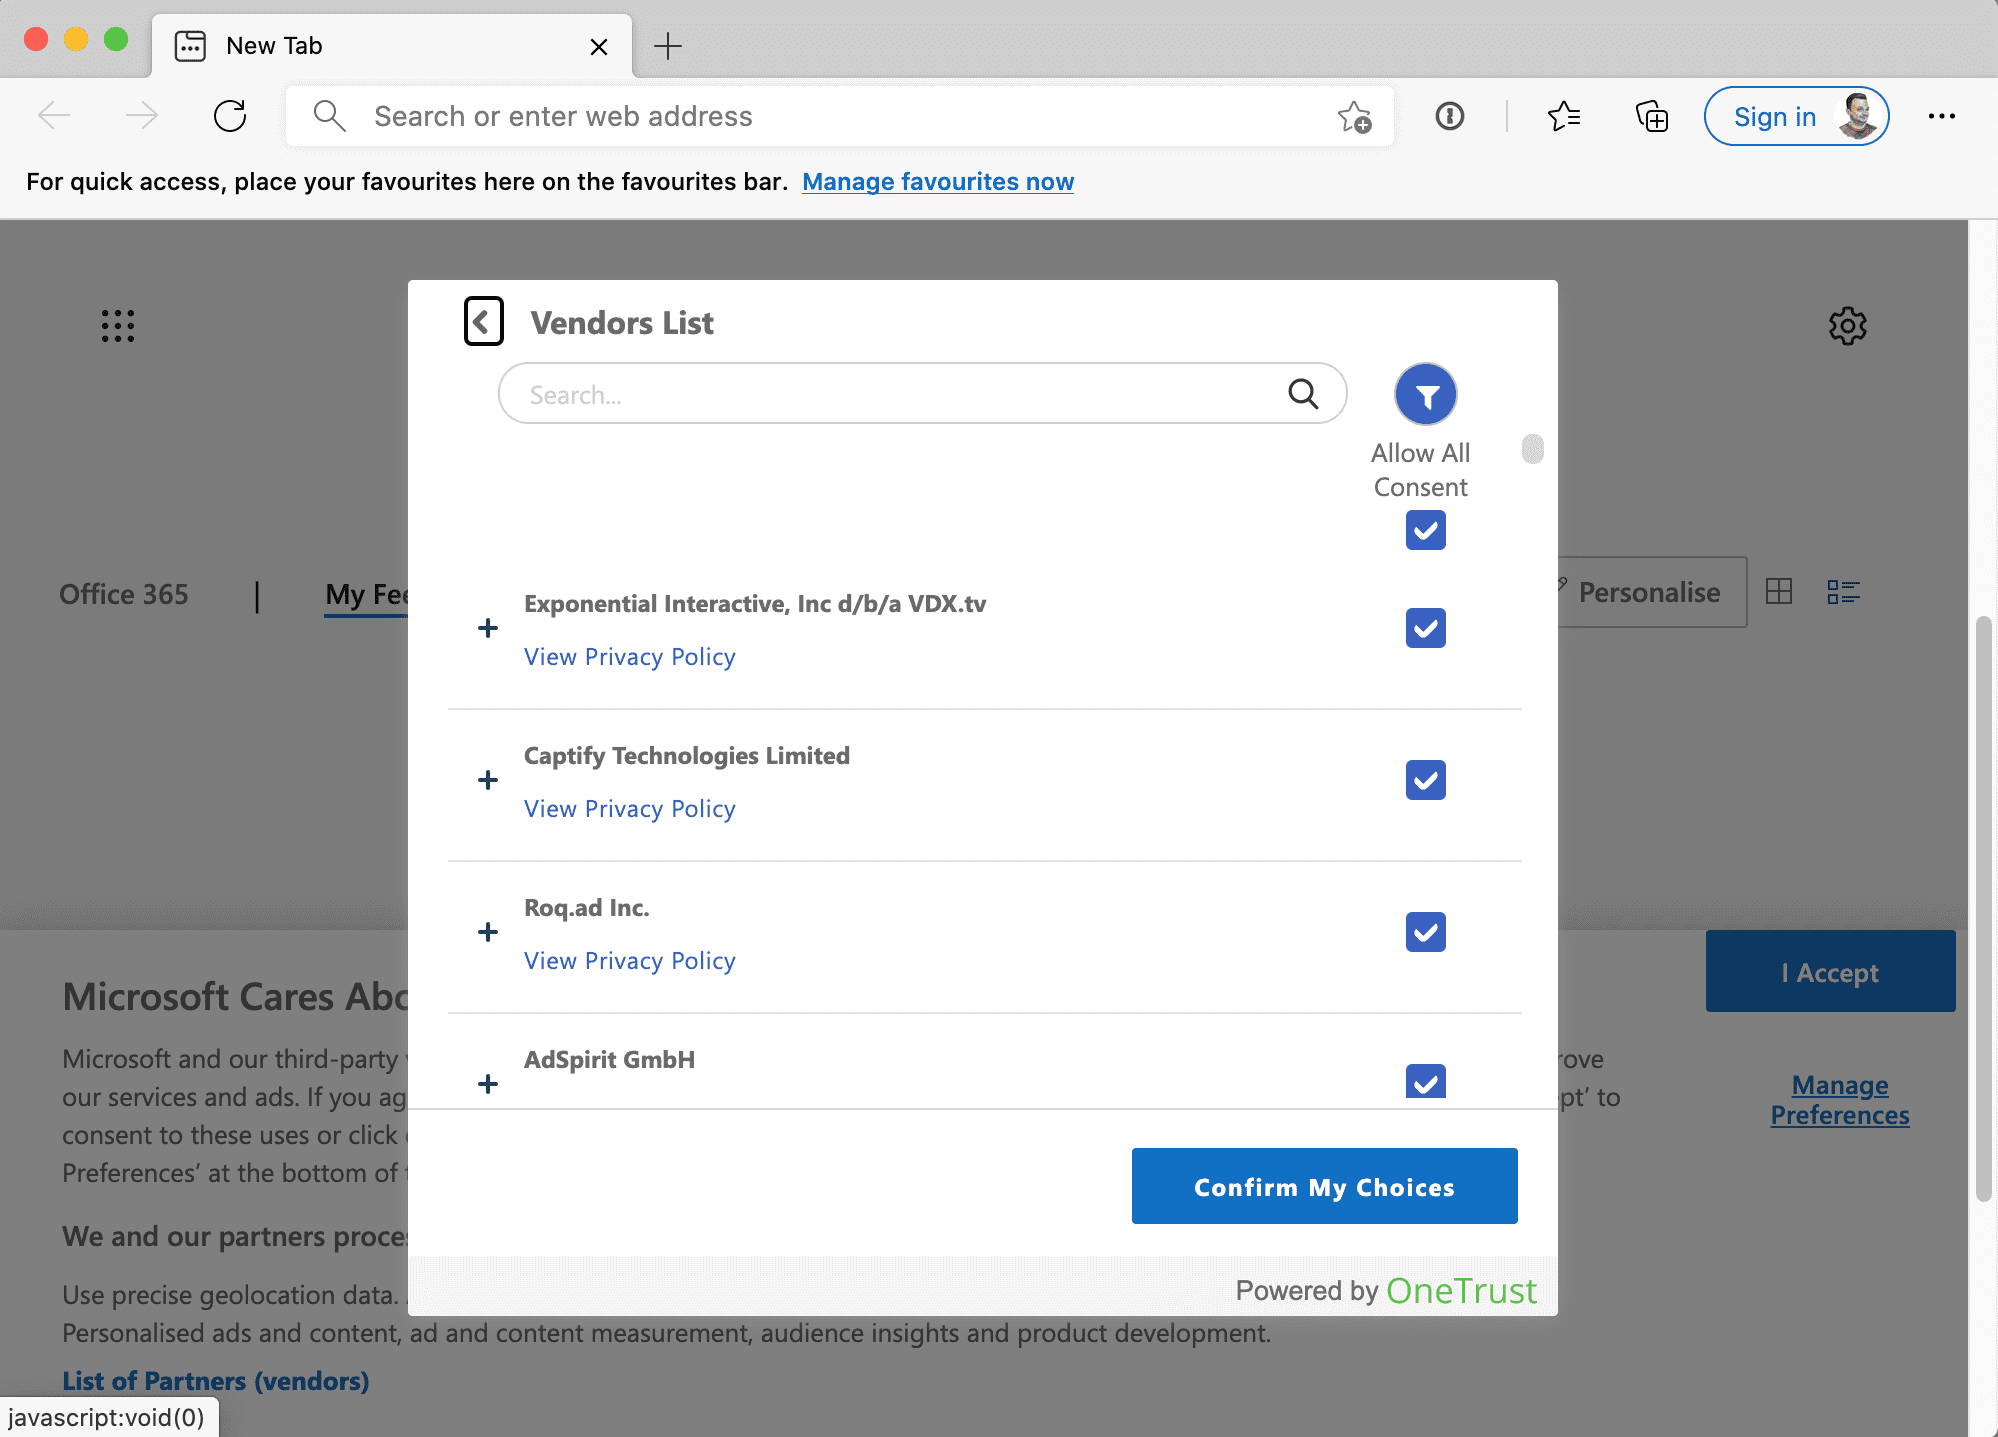Go back from Vendors List panel
The height and width of the screenshot is (1437, 1998).
pos(484,322)
